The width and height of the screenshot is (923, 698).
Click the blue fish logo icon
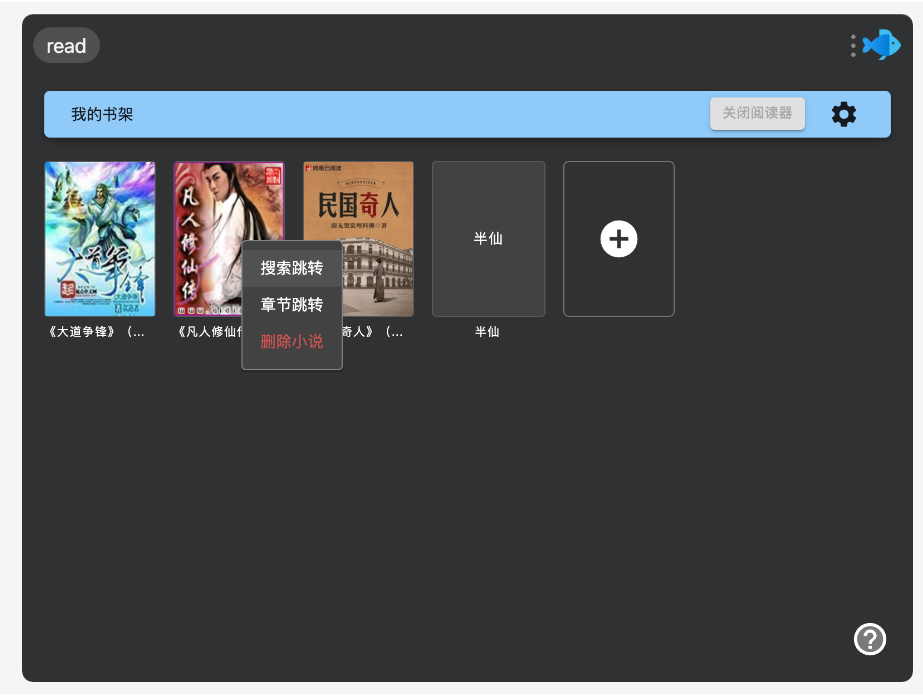[x=882, y=45]
